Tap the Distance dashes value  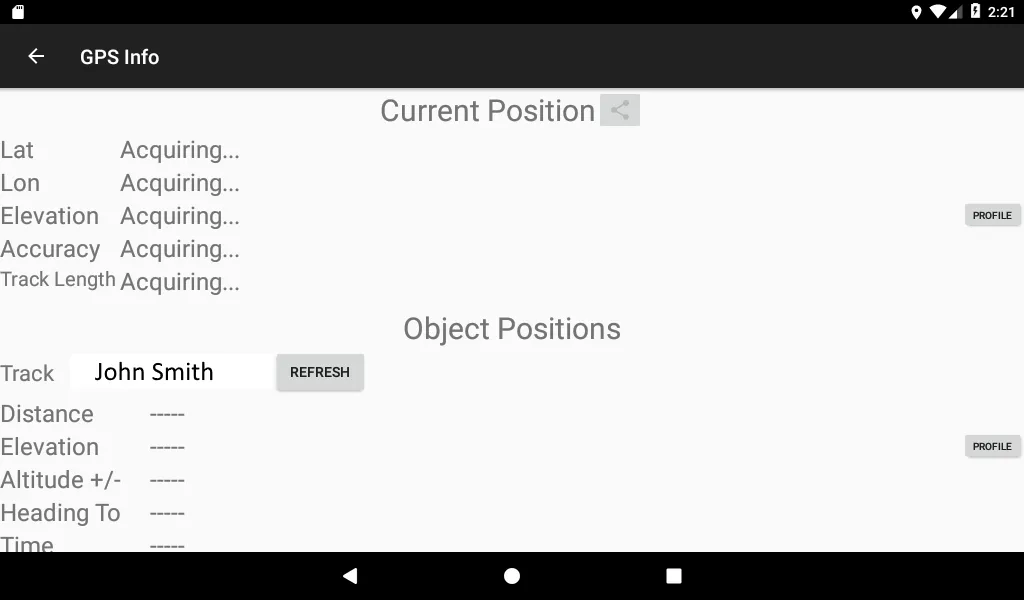pos(167,414)
